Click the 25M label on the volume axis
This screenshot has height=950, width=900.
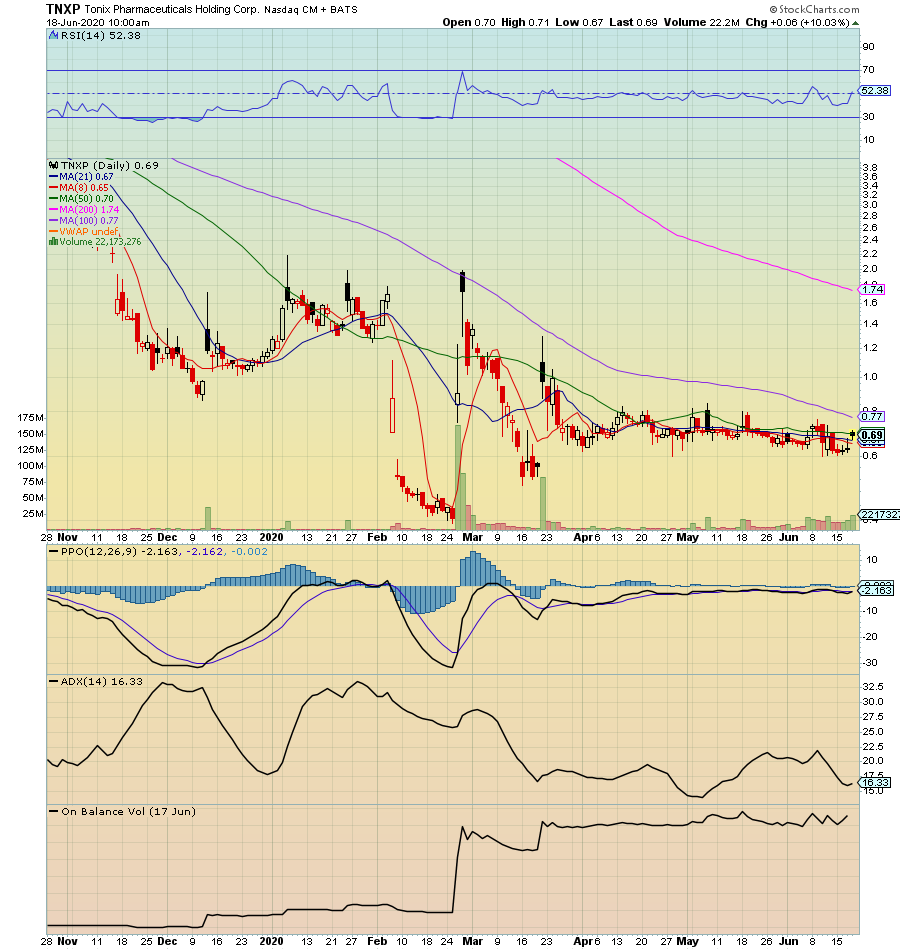(33, 513)
